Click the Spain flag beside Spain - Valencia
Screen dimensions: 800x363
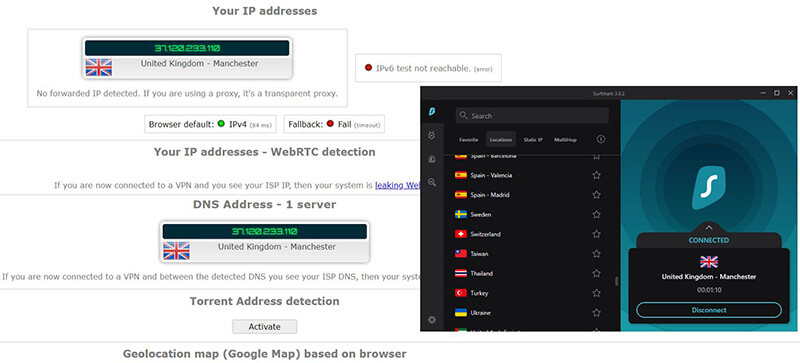pos(461,175)
